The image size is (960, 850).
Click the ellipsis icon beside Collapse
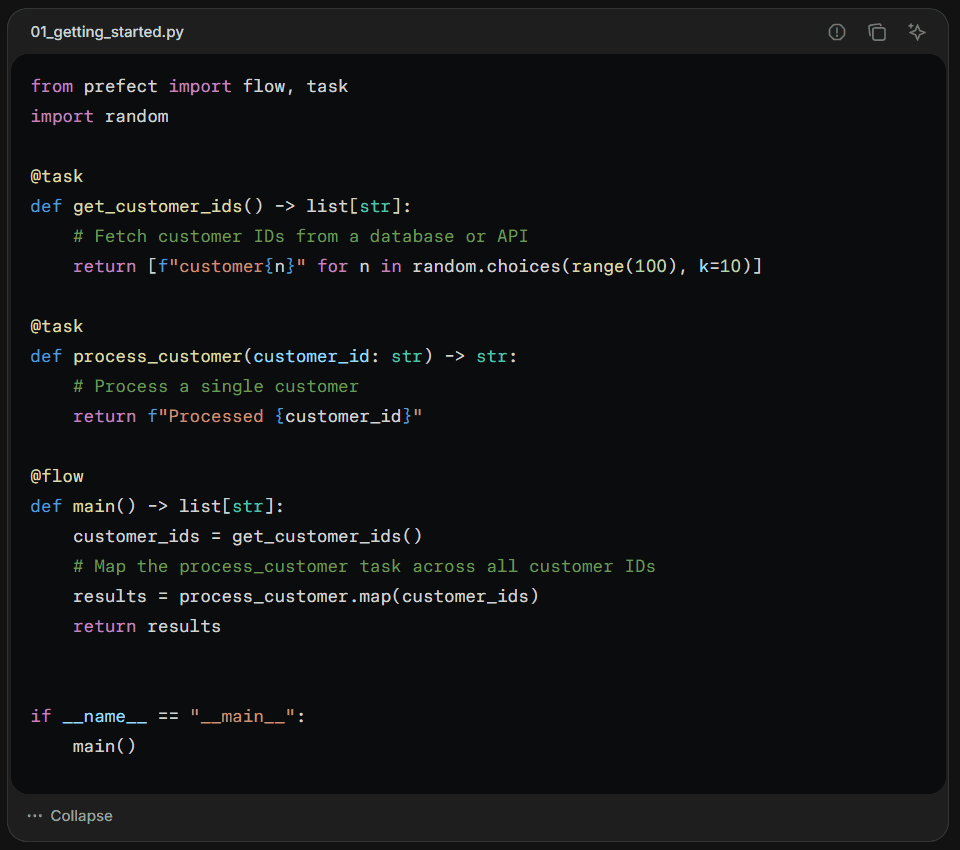(x=35, y=816)
